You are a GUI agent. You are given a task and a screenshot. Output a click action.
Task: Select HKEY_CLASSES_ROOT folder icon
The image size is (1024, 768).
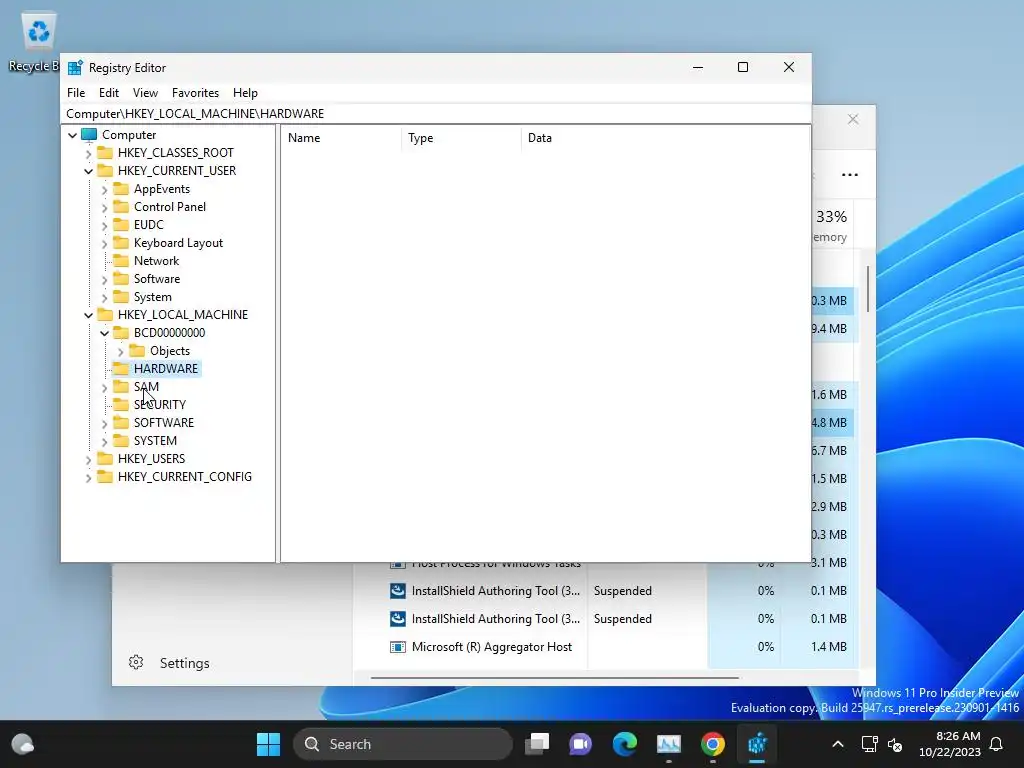(x=104, y=153)
